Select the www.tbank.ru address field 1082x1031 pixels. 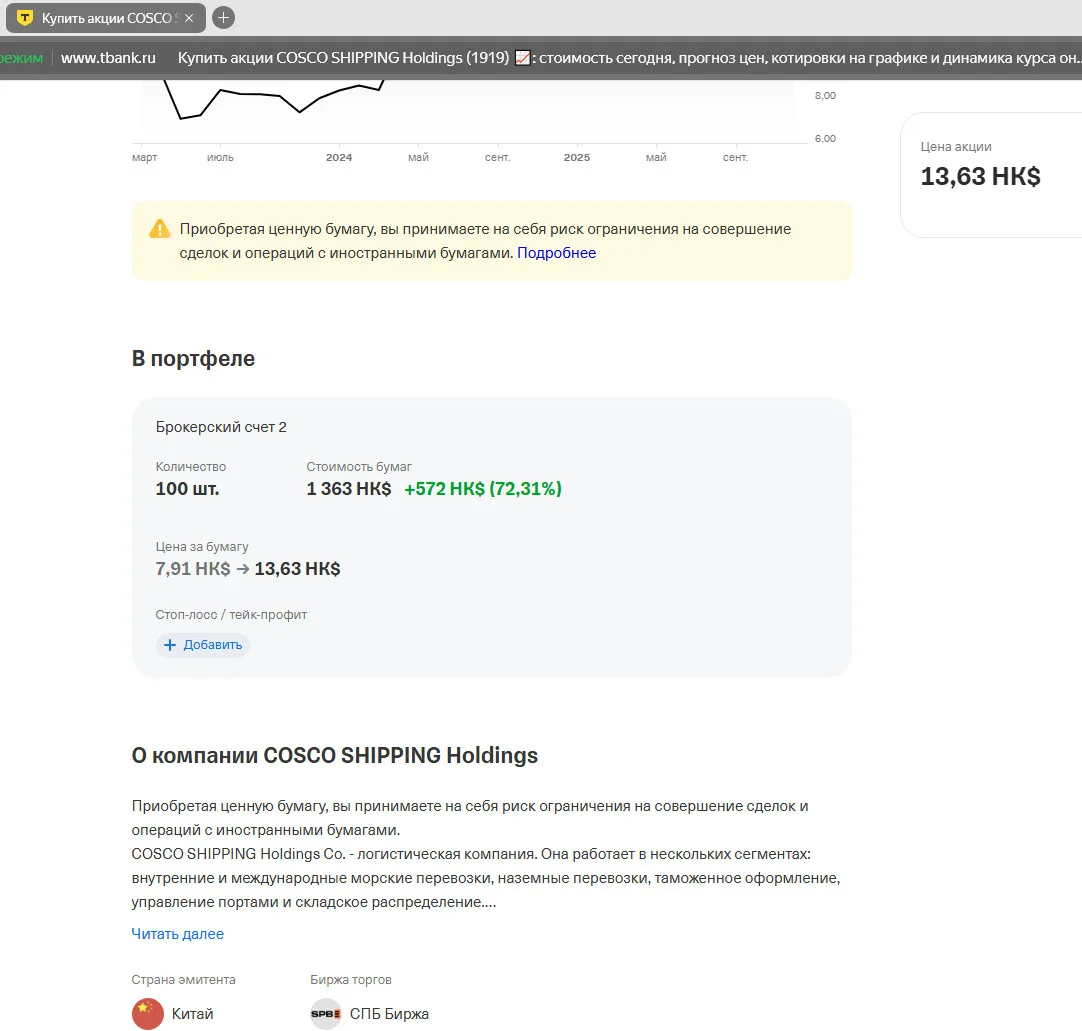[108, 58]
